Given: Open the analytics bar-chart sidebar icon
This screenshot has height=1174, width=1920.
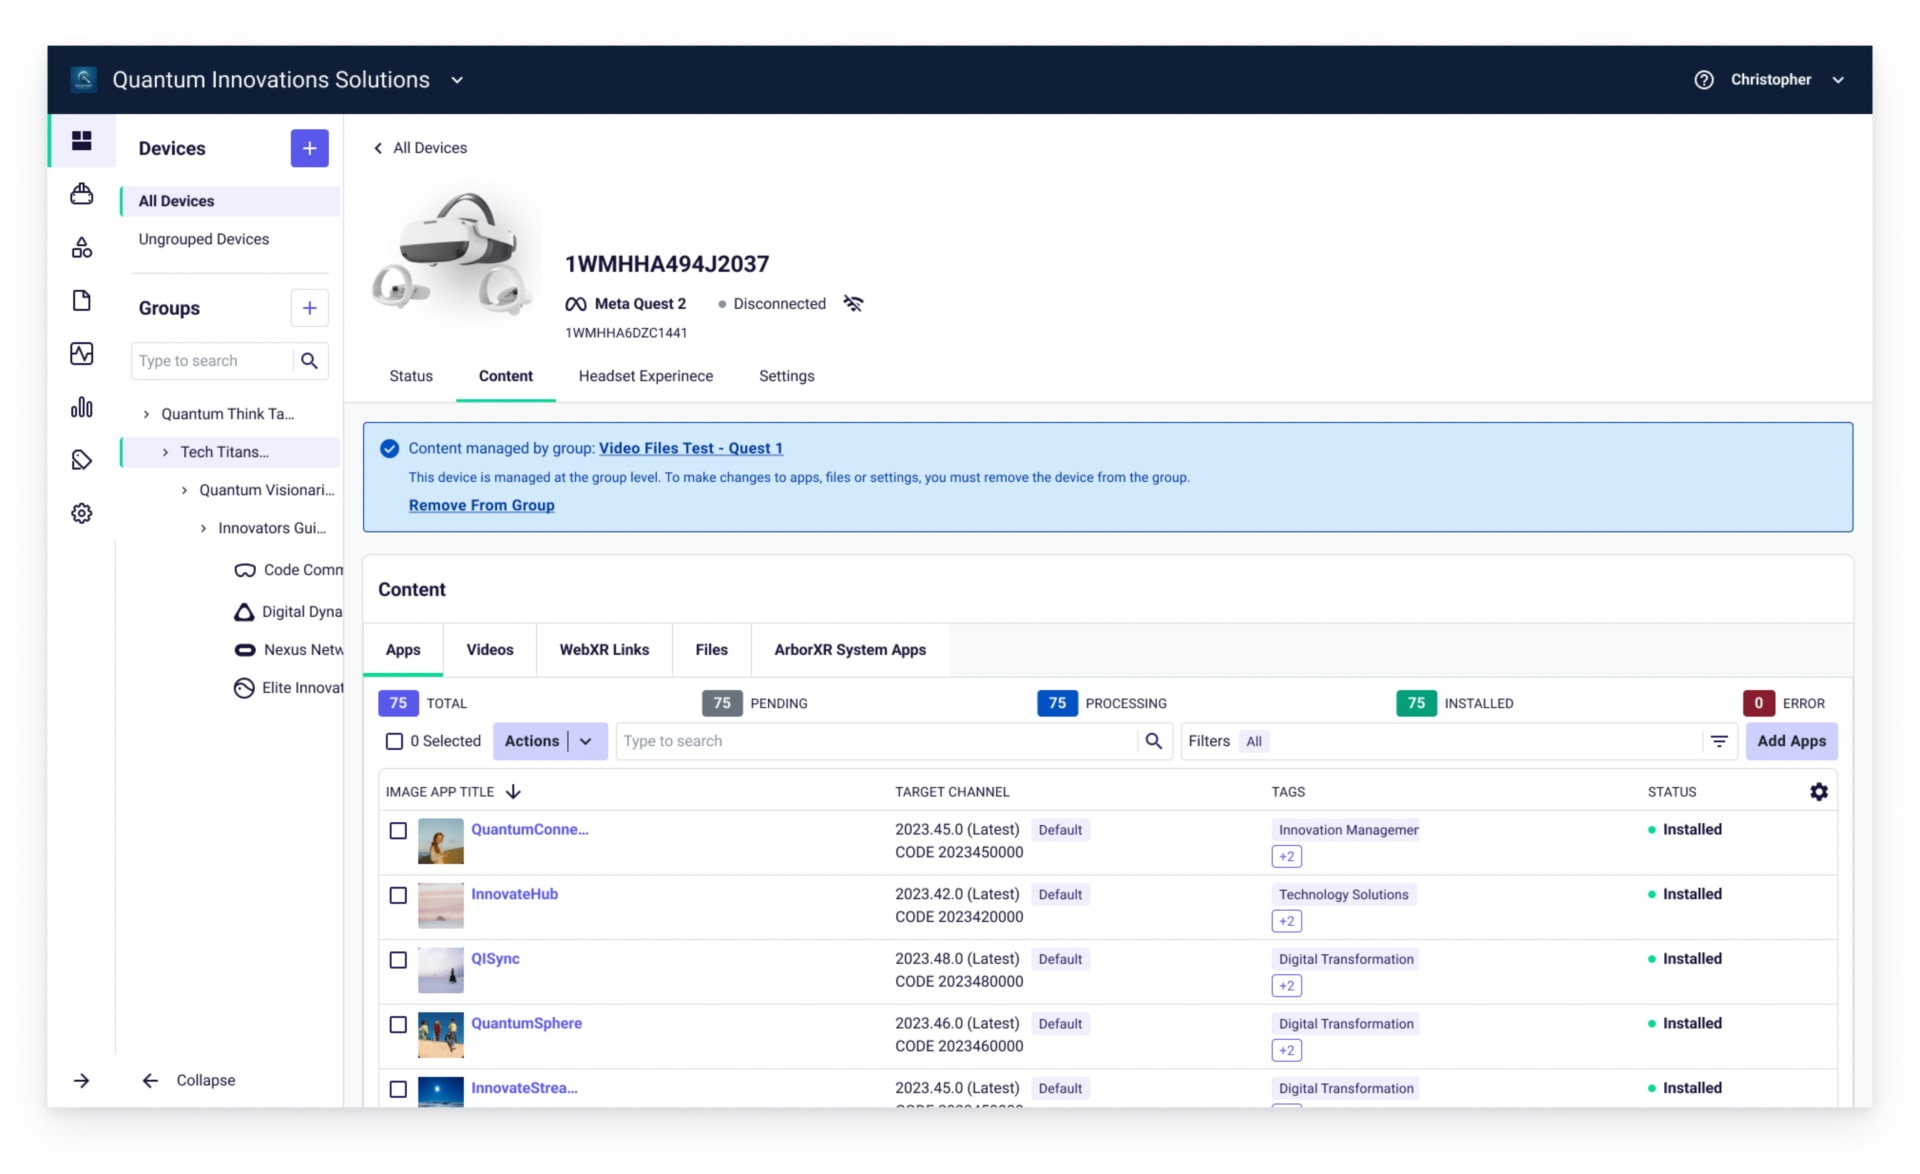Looking at the screenshot, I should [x=81, y=407].
